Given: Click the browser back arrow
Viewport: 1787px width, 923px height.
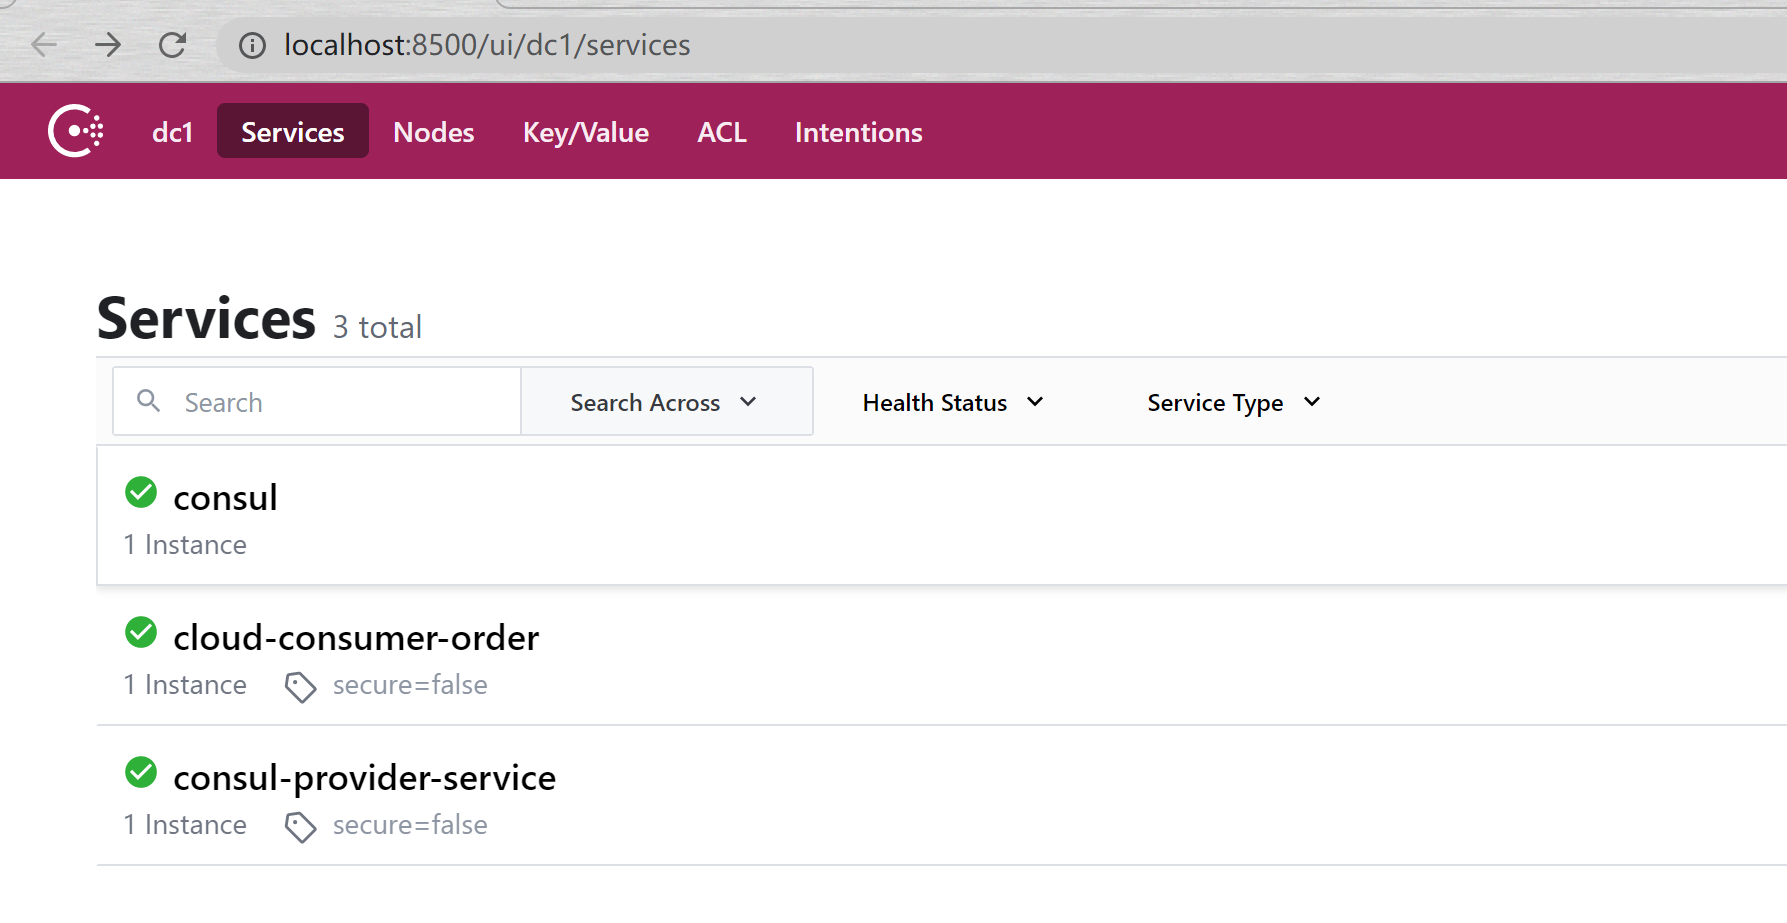Looking at the screenshot, I should 44,45.
